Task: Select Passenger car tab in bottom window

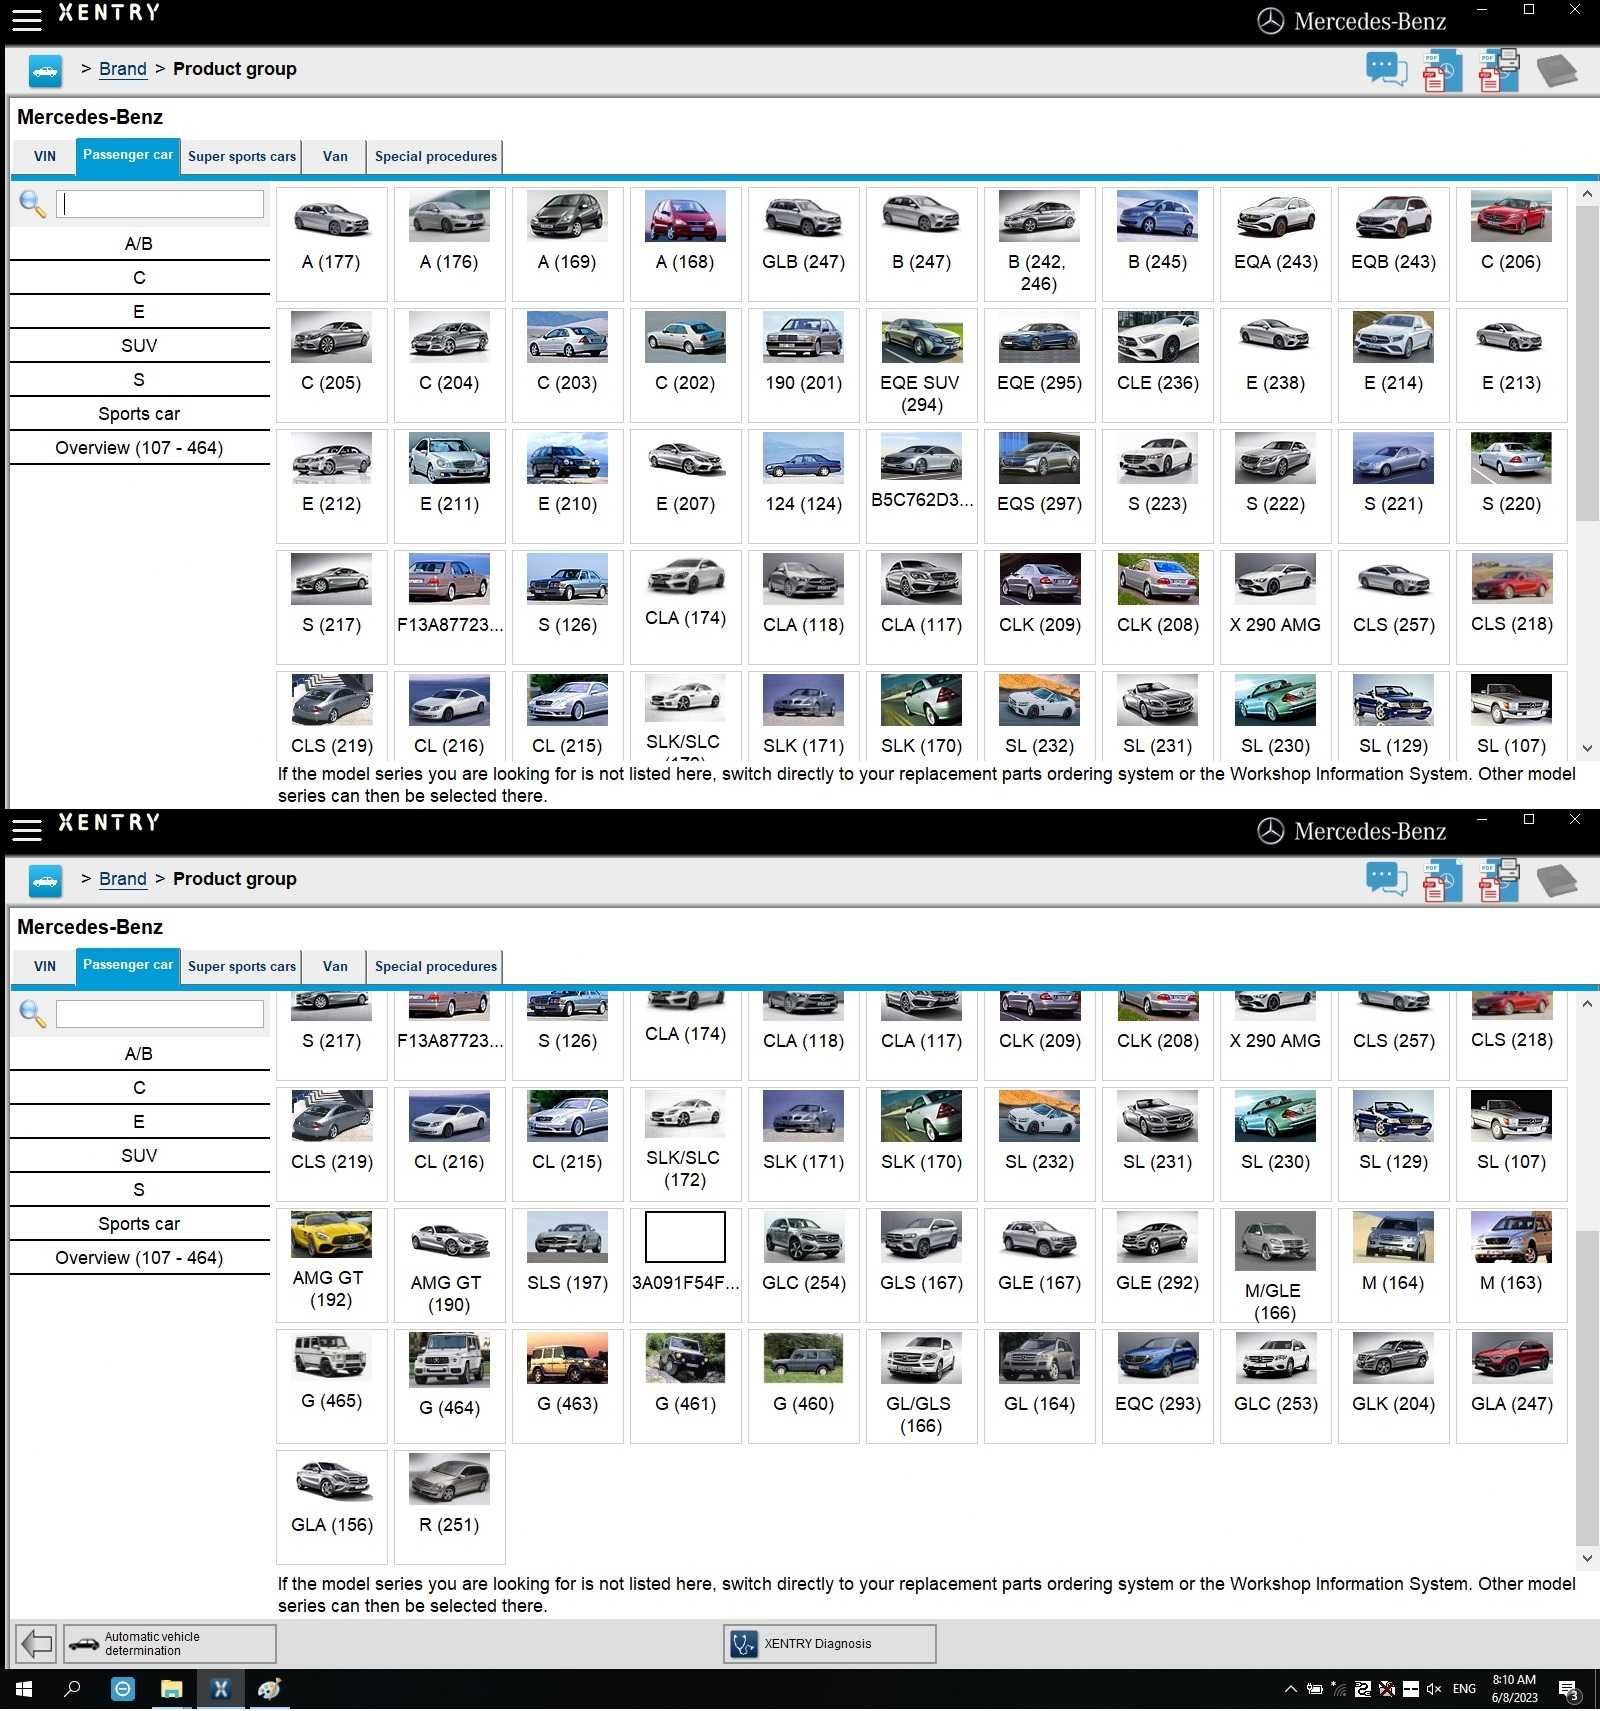Action: [x=128, y=965]
